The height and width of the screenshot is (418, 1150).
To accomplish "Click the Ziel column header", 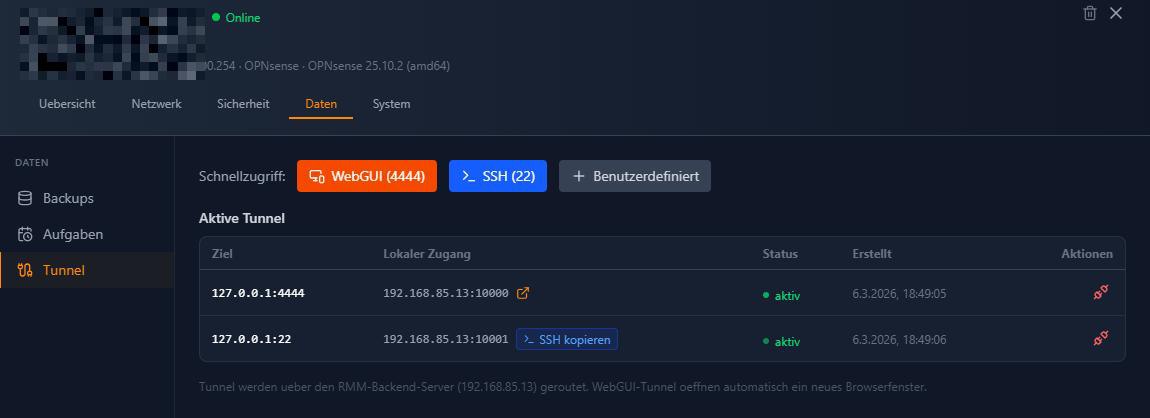I will point(222,254).
